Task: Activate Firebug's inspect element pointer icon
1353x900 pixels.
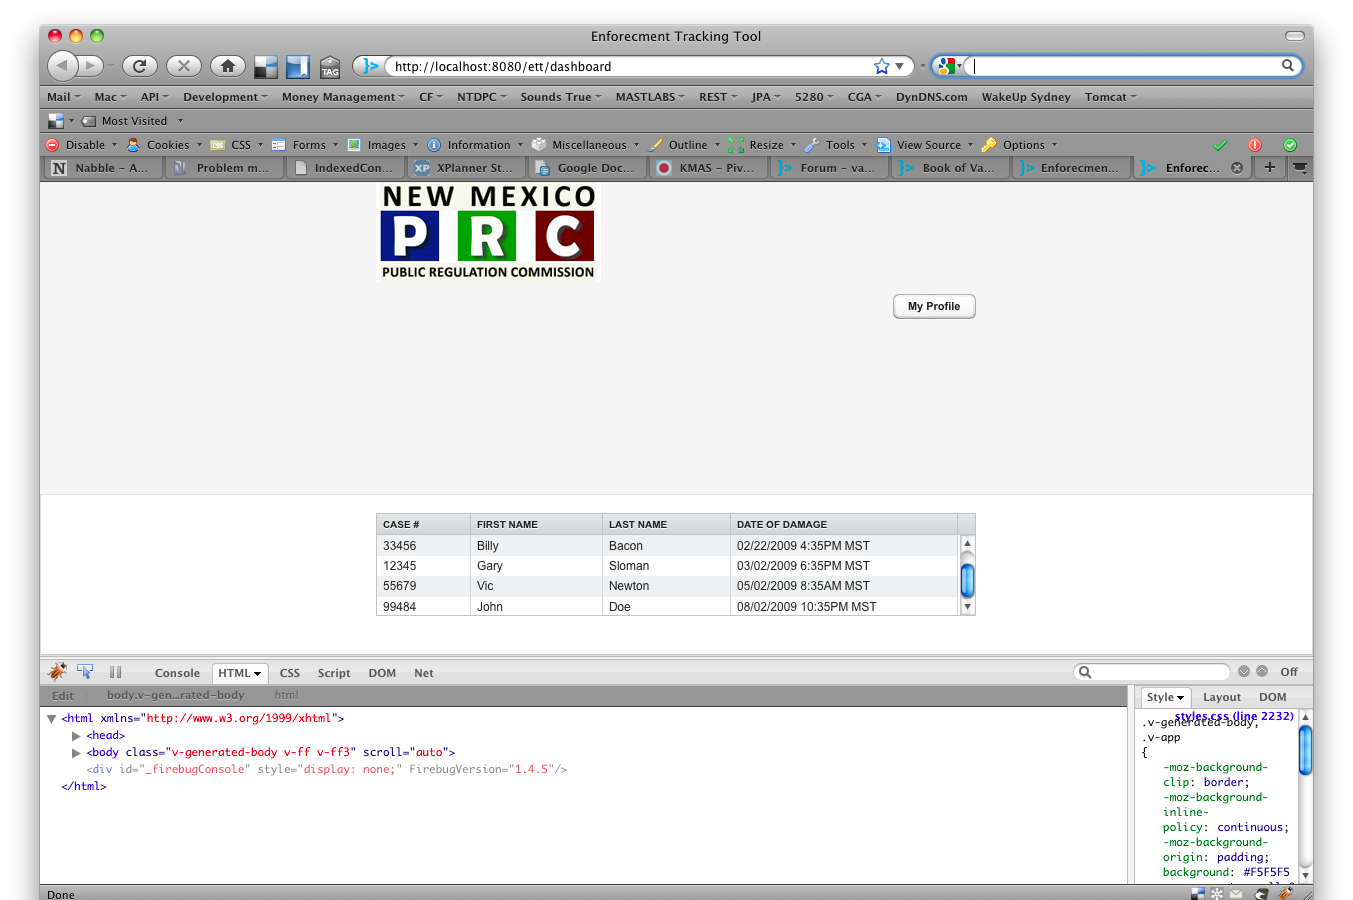Action: 85,672
